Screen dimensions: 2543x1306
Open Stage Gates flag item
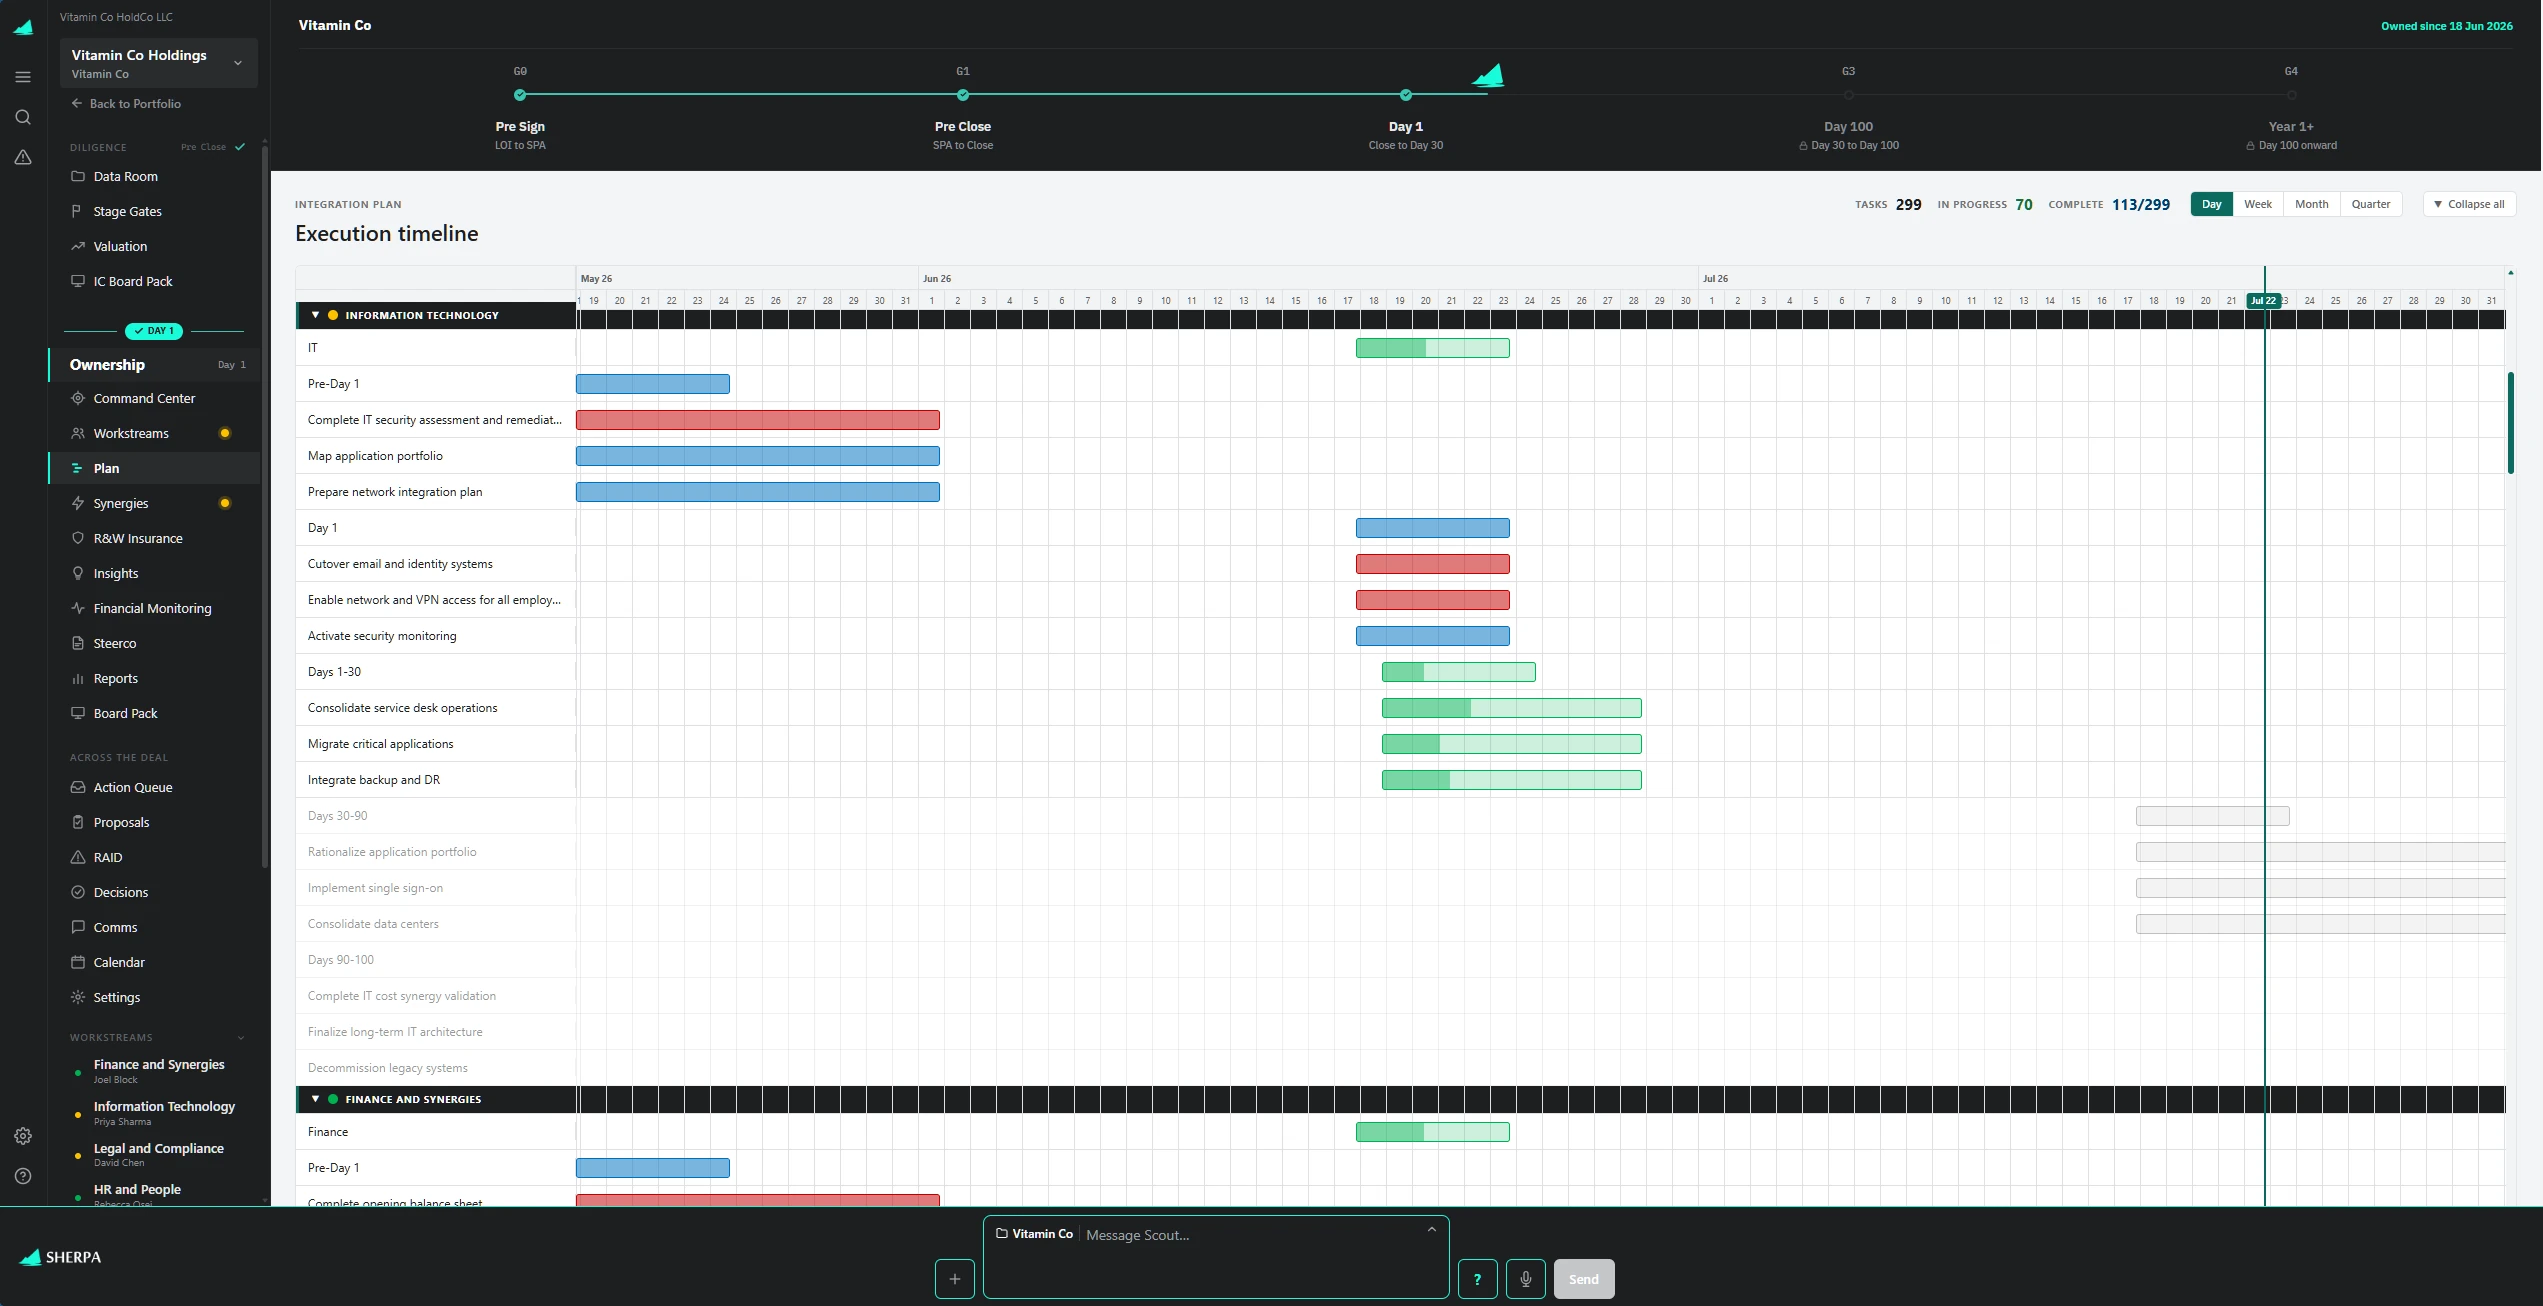click(154, 211)
